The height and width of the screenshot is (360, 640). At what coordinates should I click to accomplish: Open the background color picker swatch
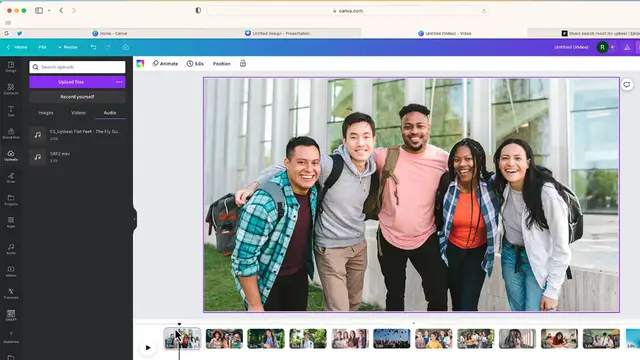click(140, 64)
